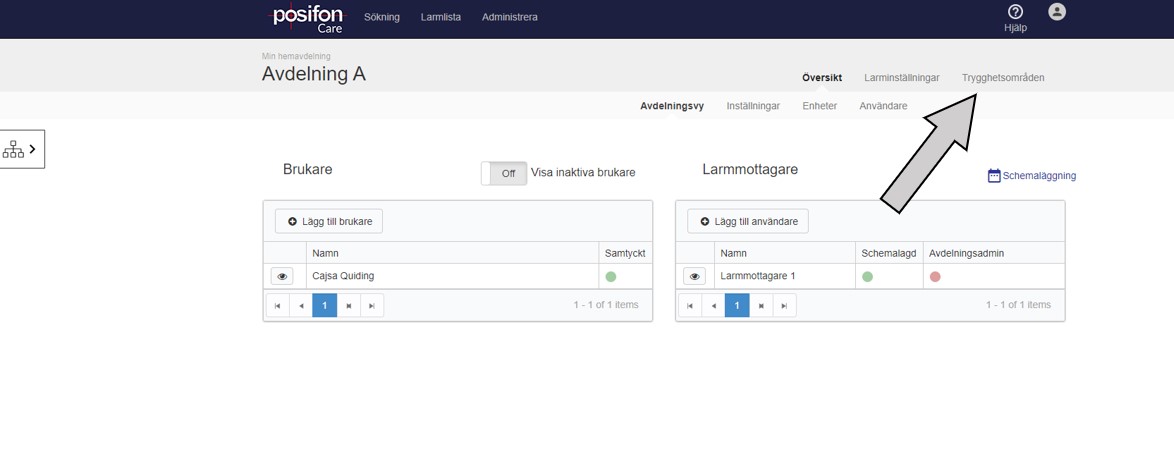Go to last page in Brukare pager

[x=372, y=305]
